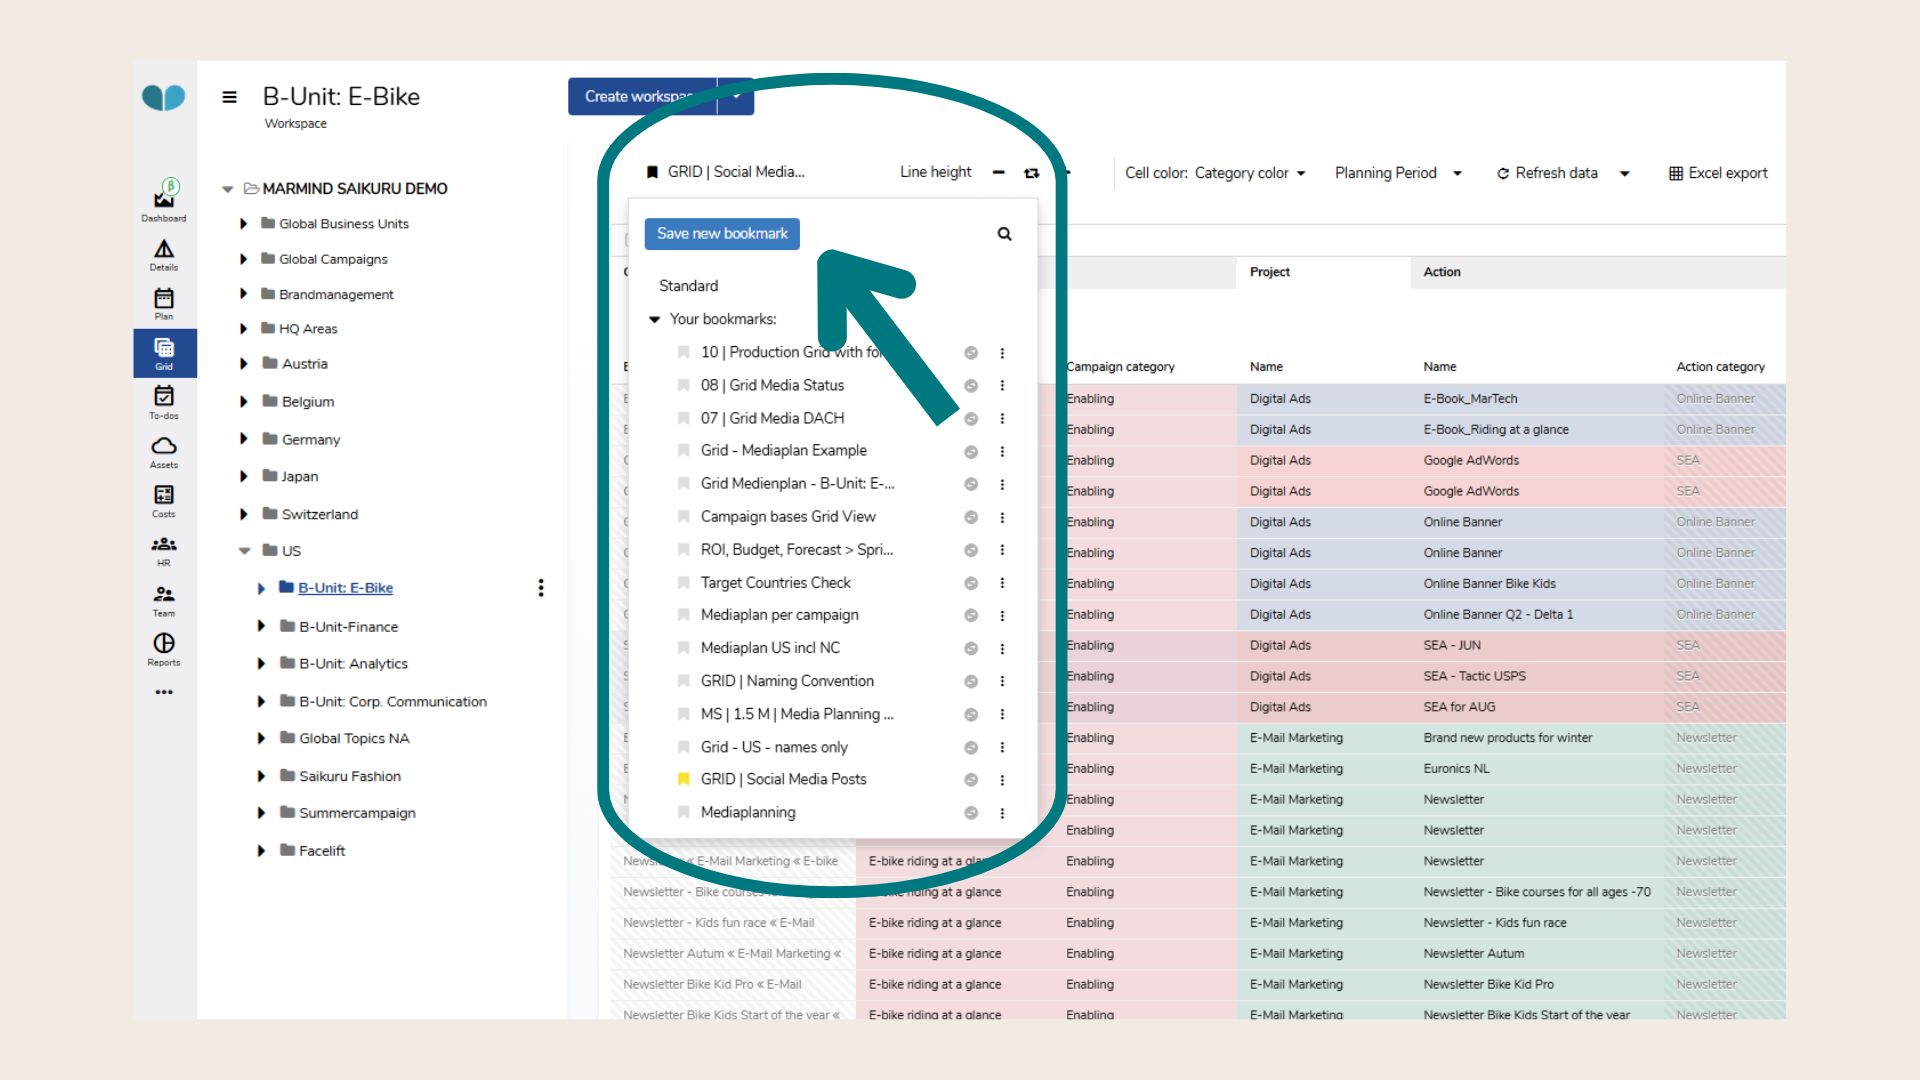The image size is (1920, 1080).
Task: Select the Standard bookmark entry
Action: click(x=688, y=286)
